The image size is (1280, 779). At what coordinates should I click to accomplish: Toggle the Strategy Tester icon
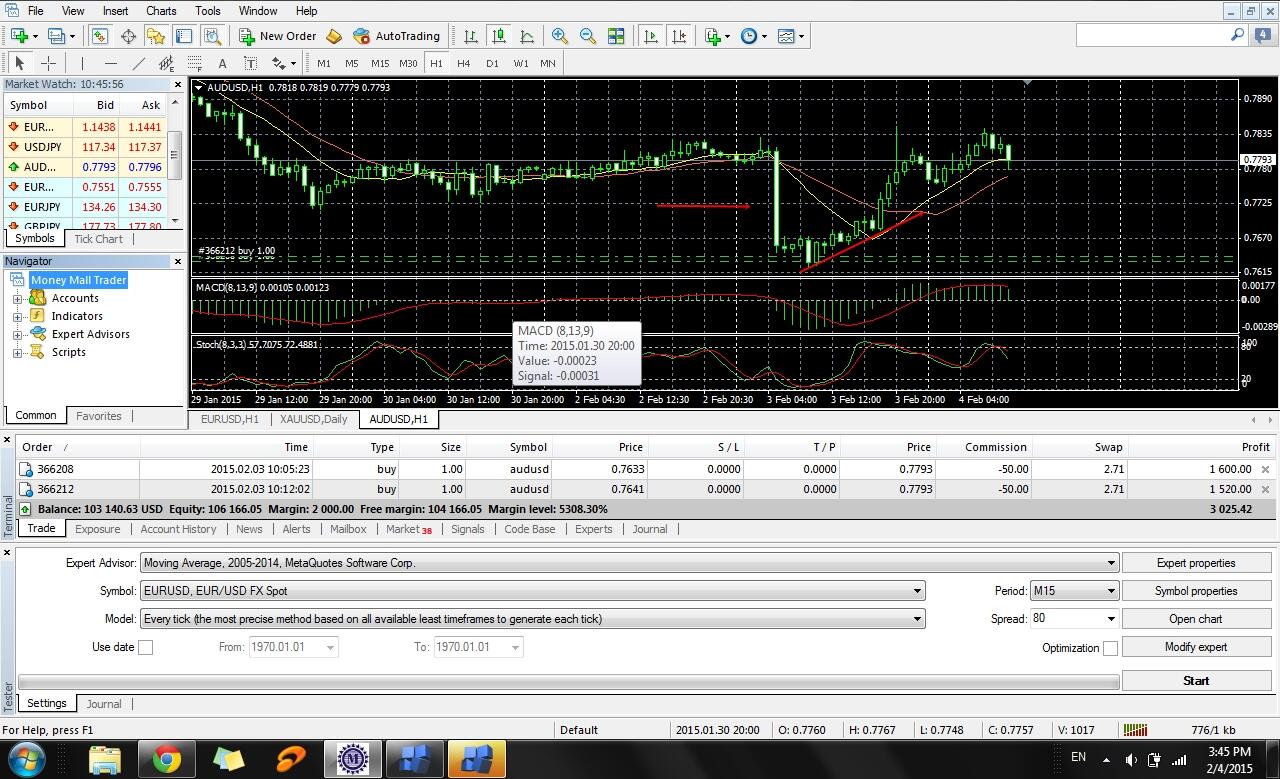tap(212, 36)
